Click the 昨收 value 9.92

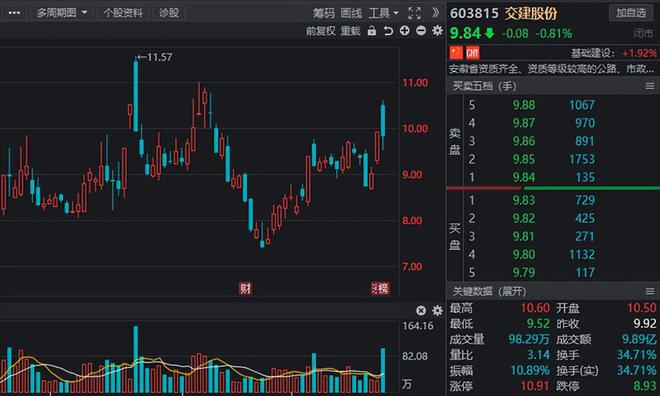click(644, 324)
